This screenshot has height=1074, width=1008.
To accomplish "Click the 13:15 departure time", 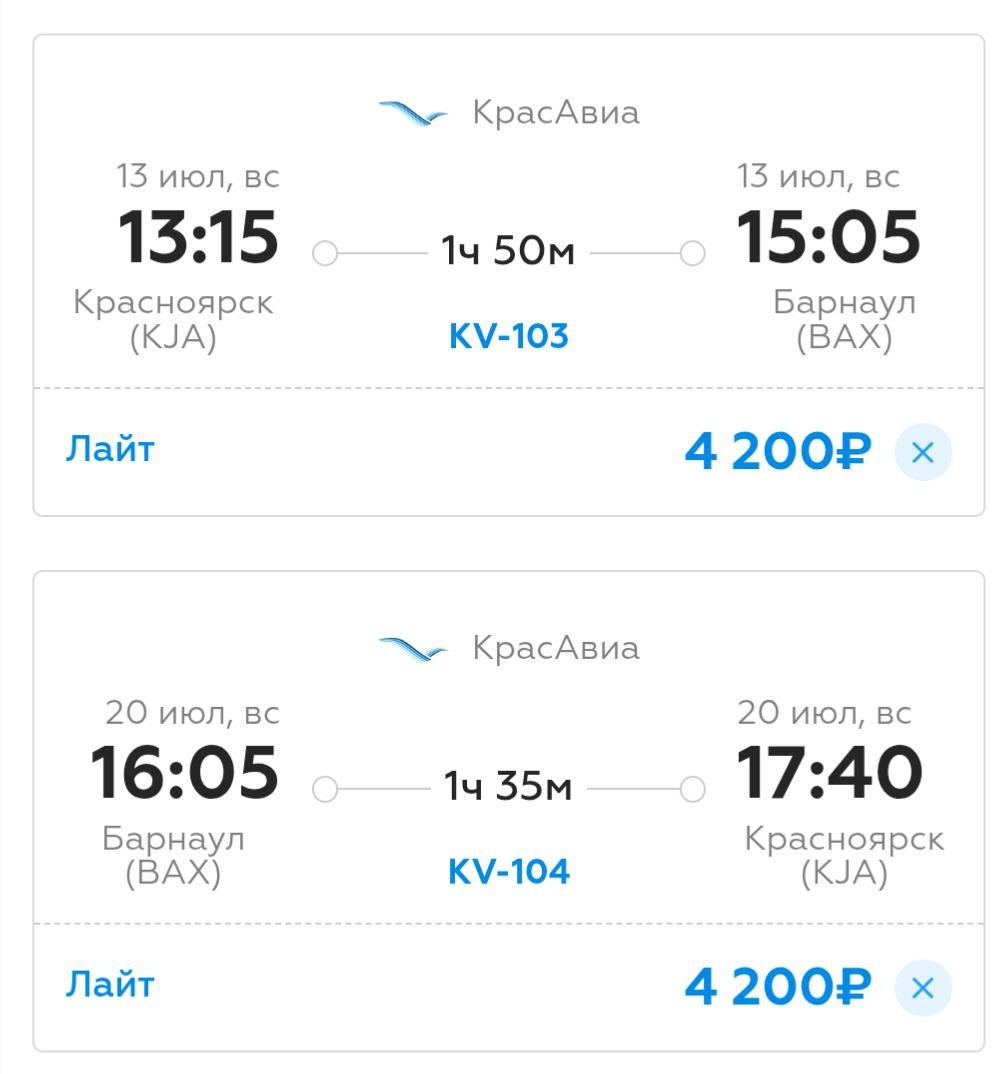I will point(198,238).
